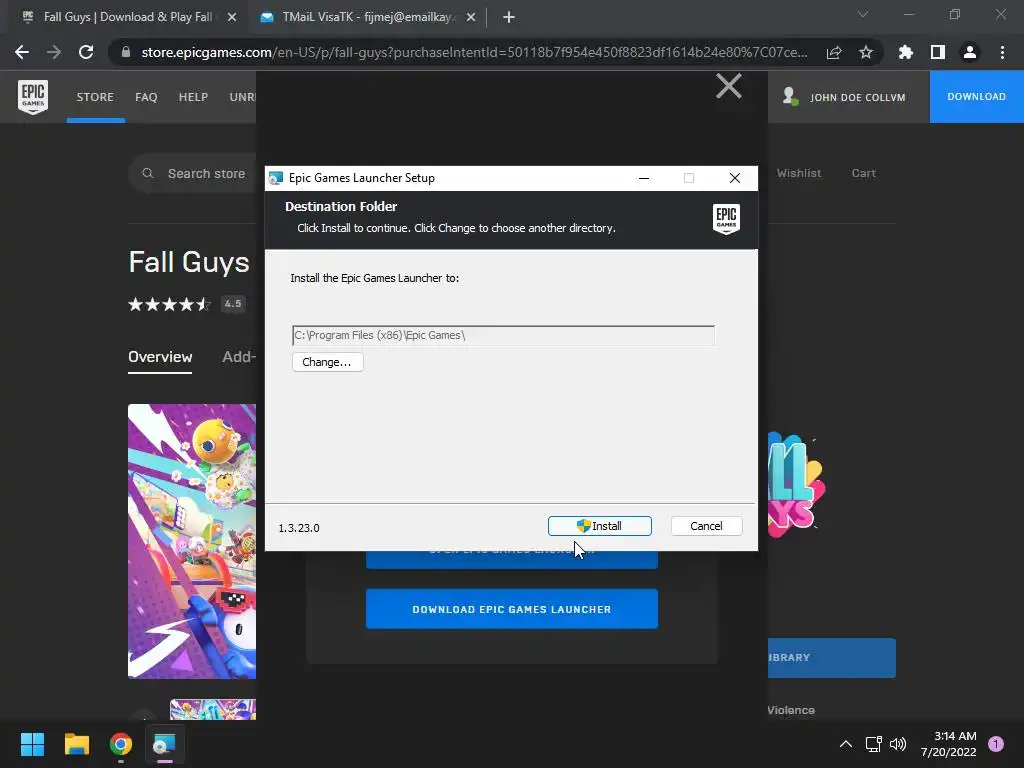1024x768 pixels.
Task: Click the search magnifier icon
Action: click(148, 173)
